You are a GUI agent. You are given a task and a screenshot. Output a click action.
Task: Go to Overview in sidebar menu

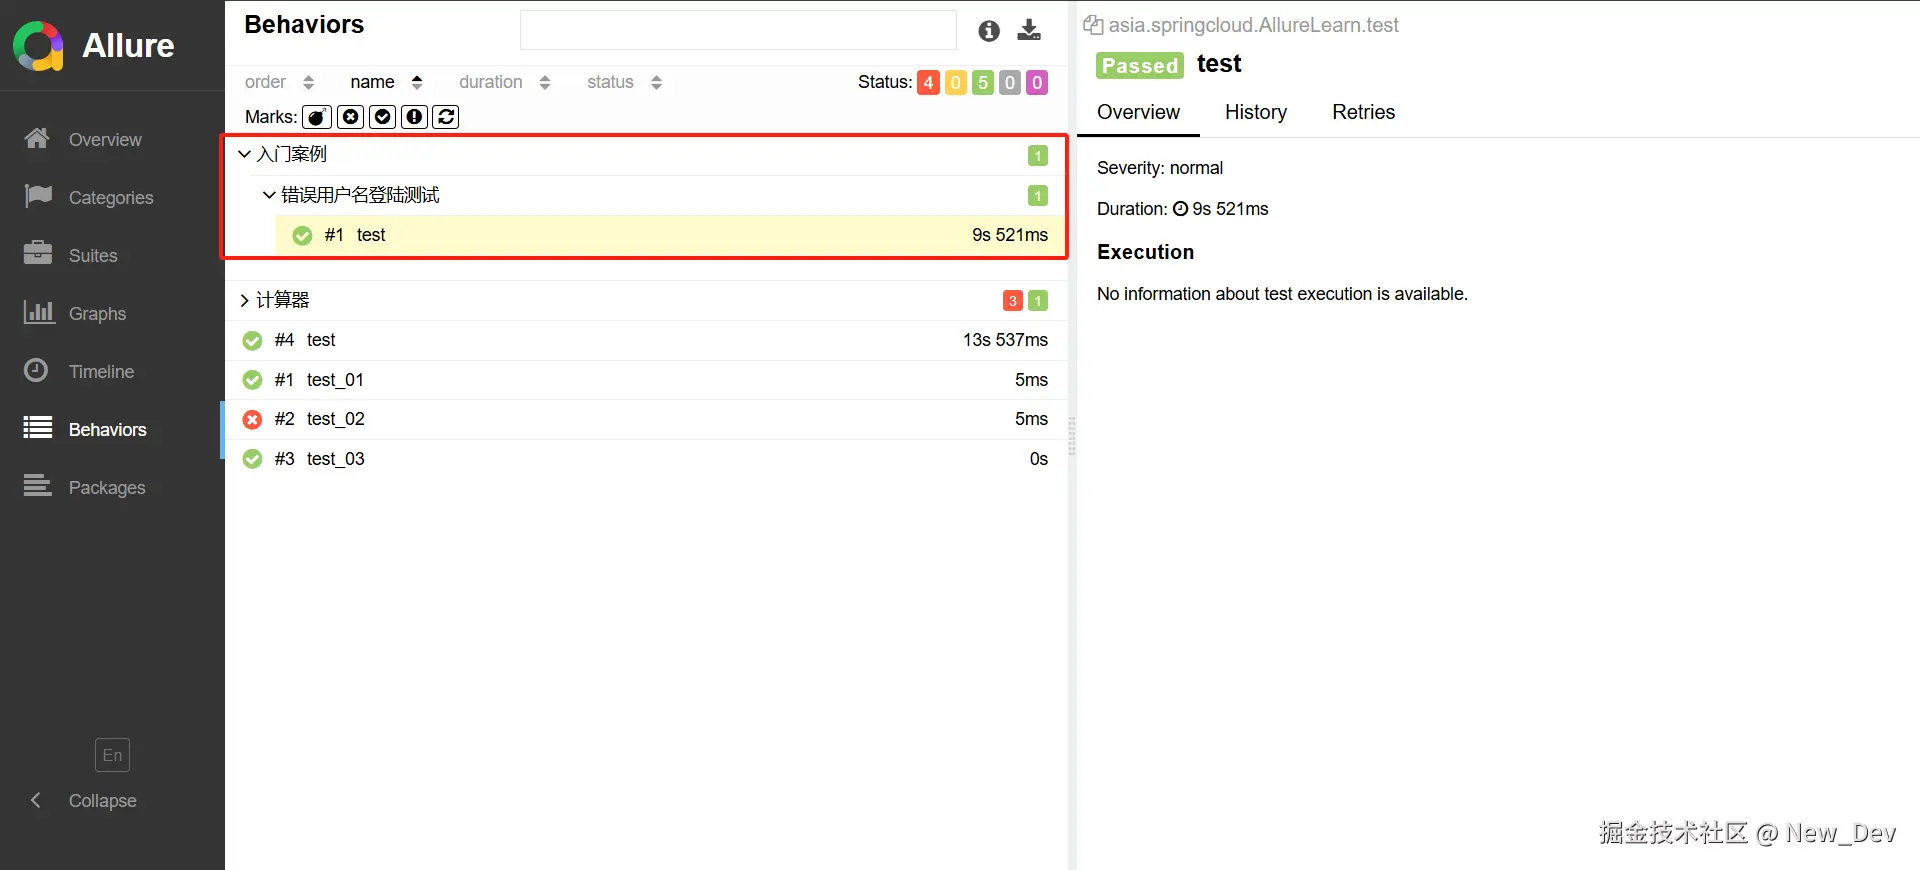105,140
